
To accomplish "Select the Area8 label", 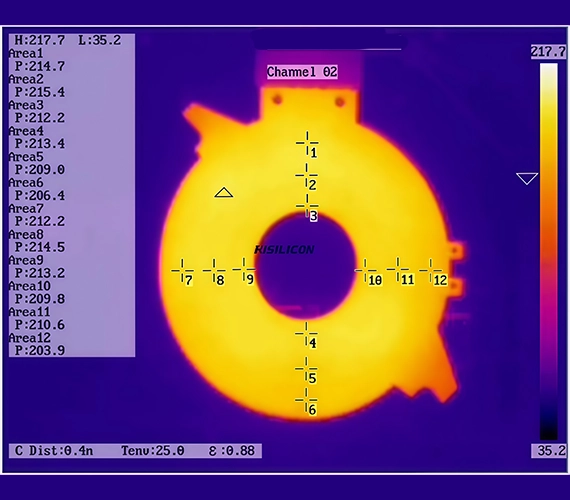I will pos(26,235).
